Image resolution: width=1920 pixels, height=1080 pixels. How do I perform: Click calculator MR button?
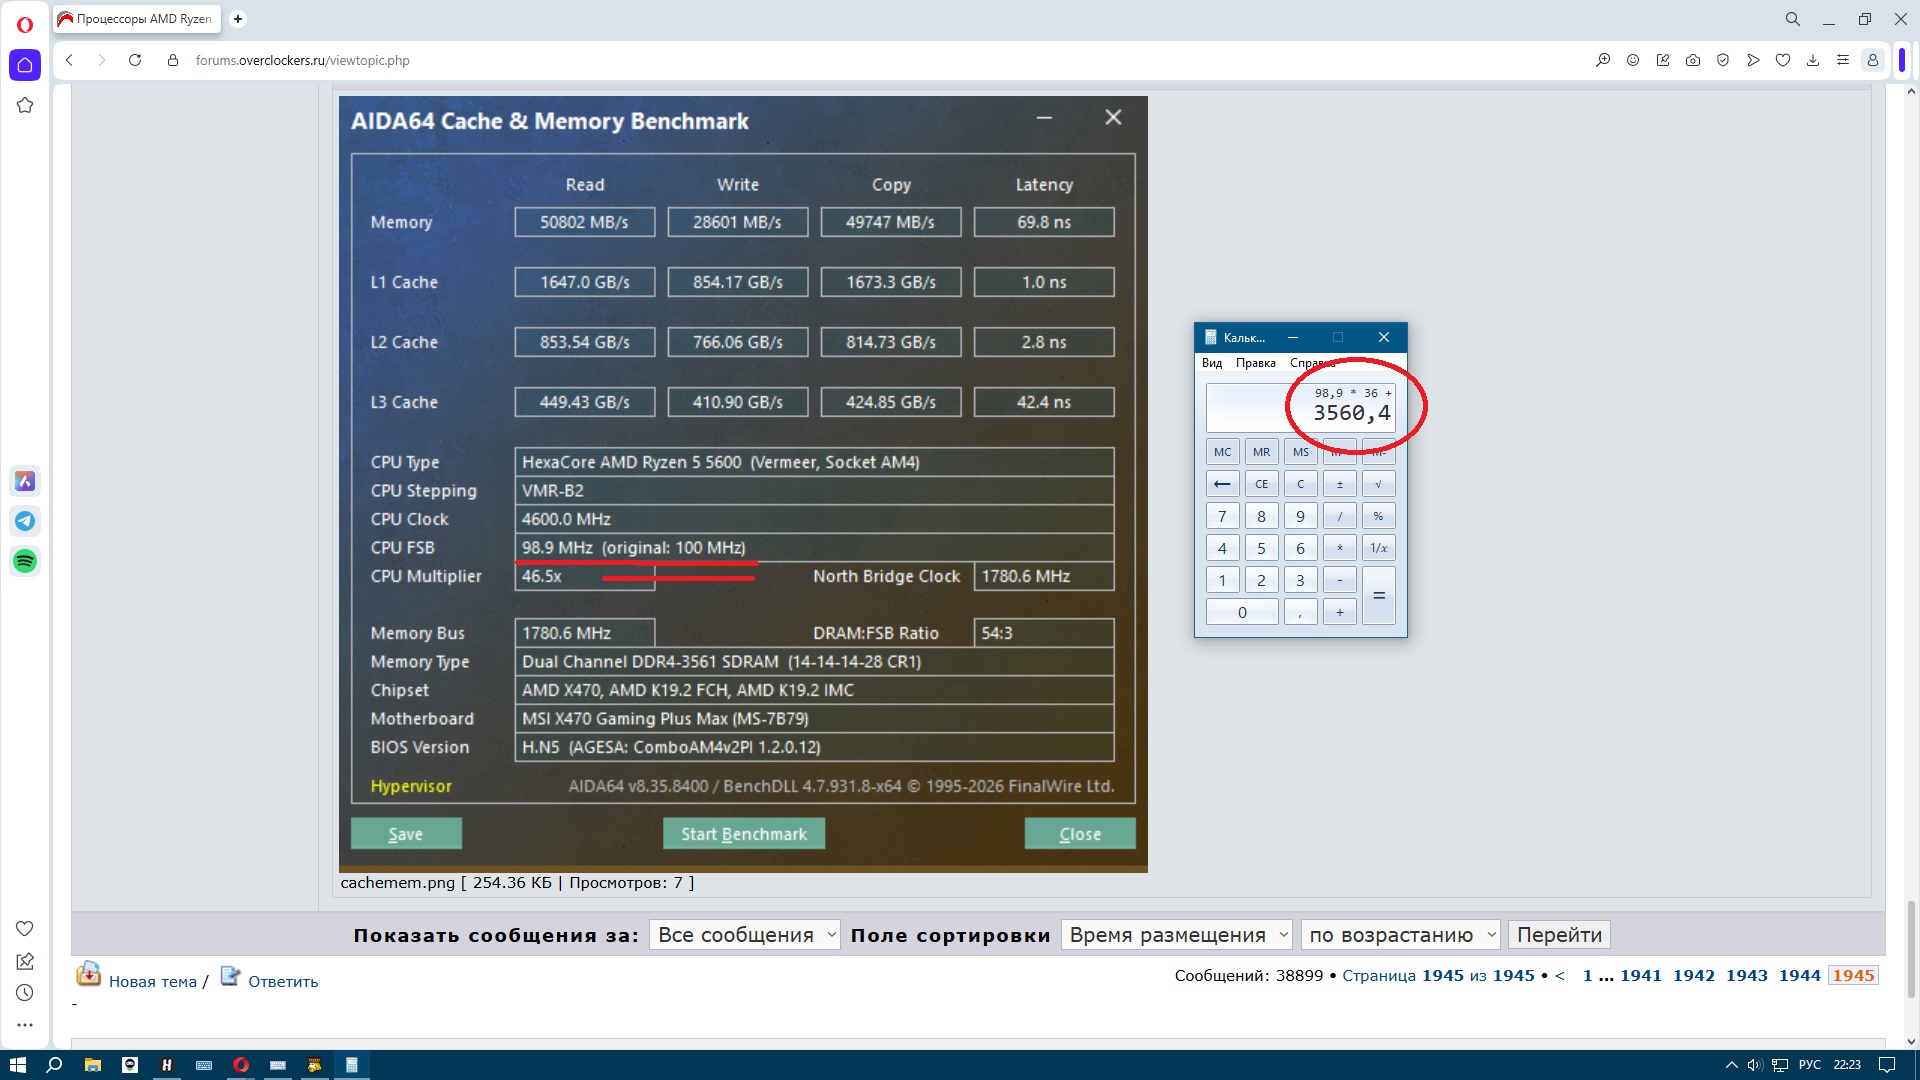pyautogui.click(x=1262, y=452)
